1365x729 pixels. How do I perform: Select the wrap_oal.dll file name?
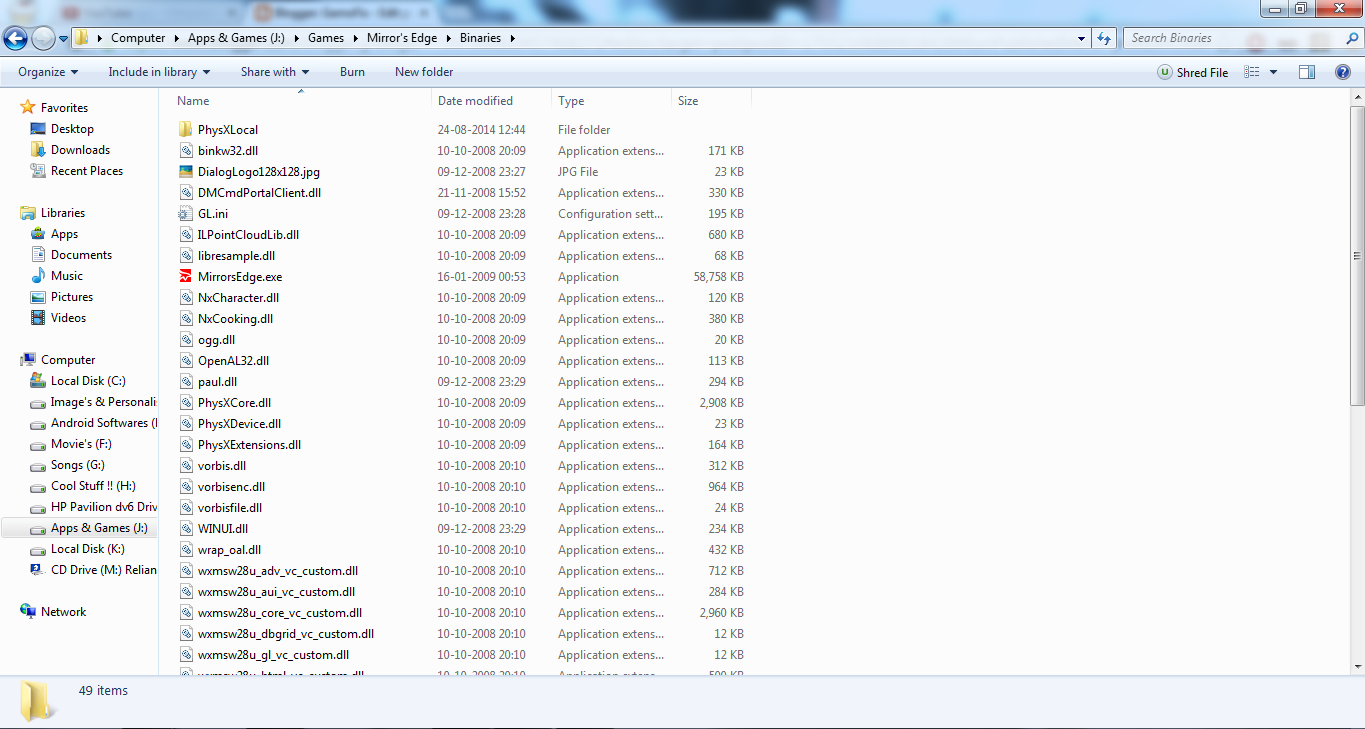(x=229, y=550)
